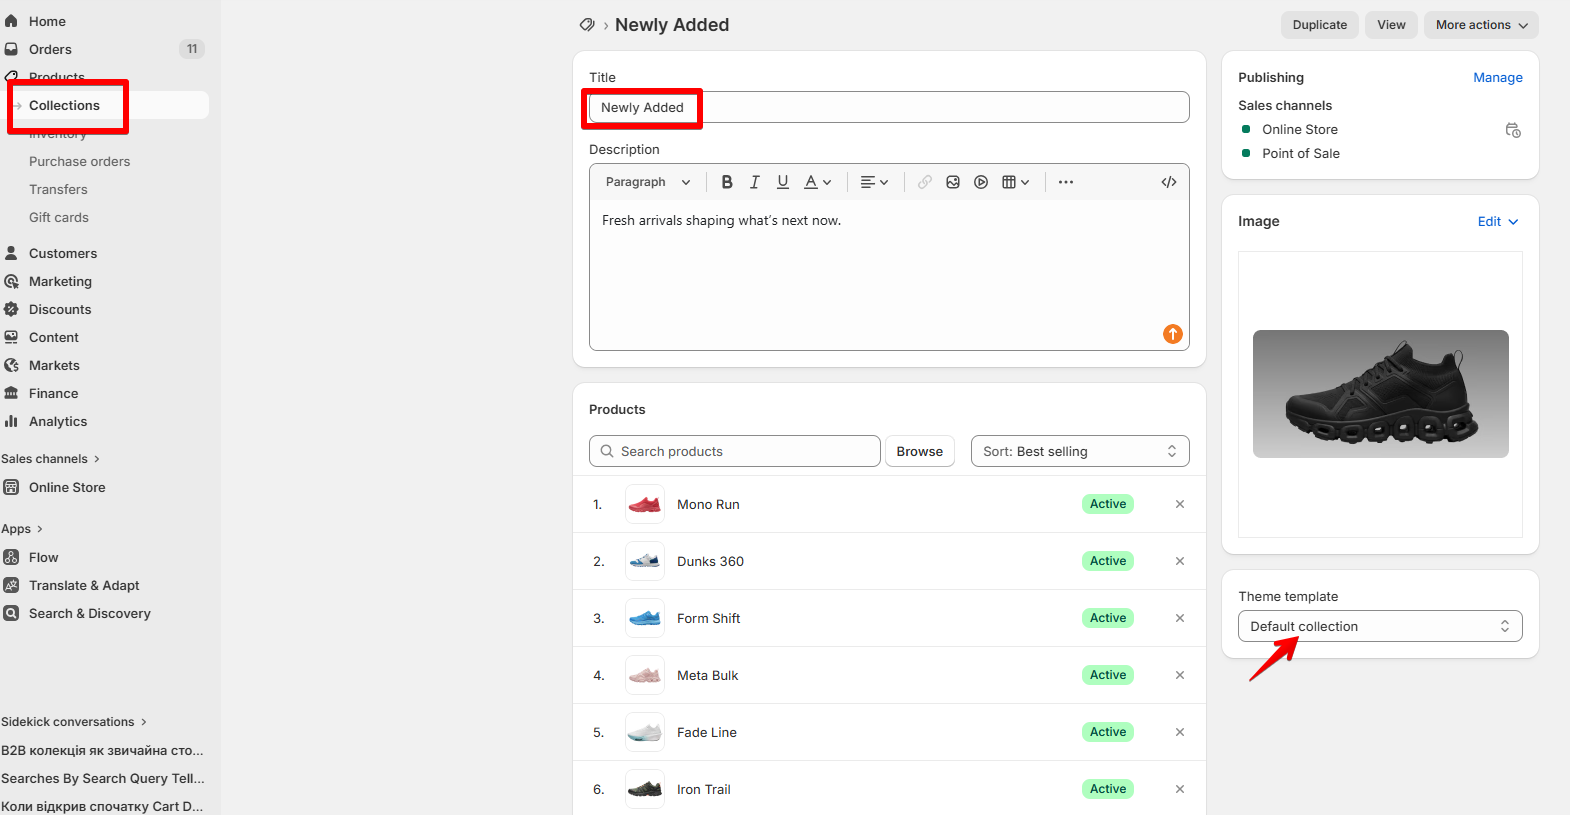Click the collections breadcrumb tag icon
The height and width of the screenshot is (815, 1570).
(587, 25)
